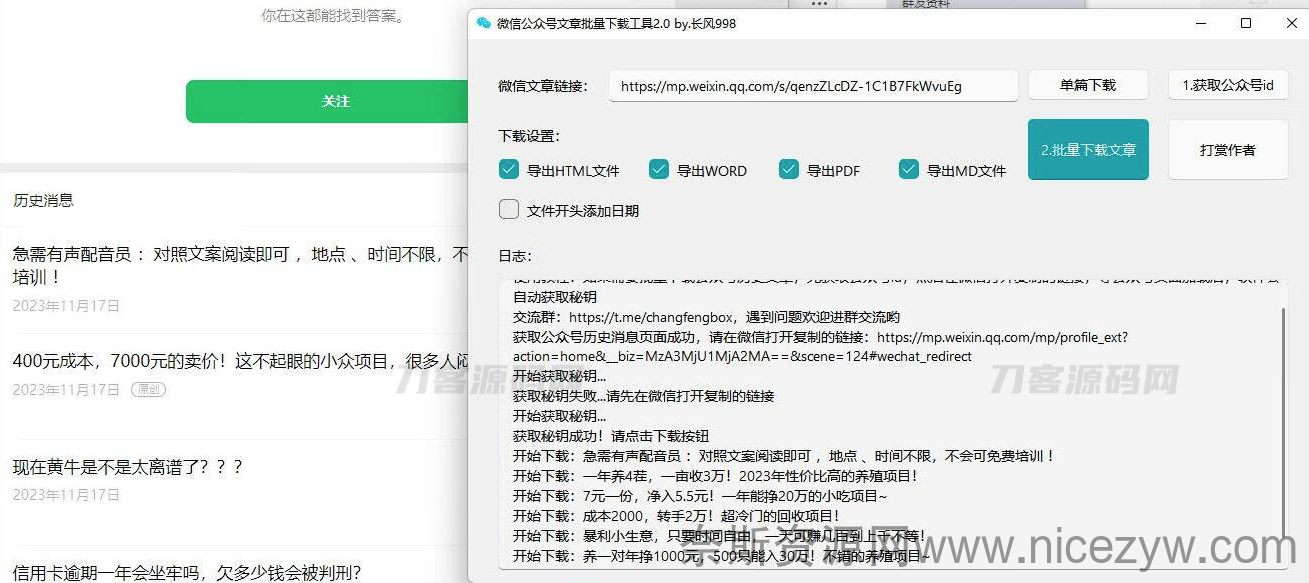Screen dimensions: 1309x583
Task: Click the 历史消息 heading
Action: coord(43,200)
